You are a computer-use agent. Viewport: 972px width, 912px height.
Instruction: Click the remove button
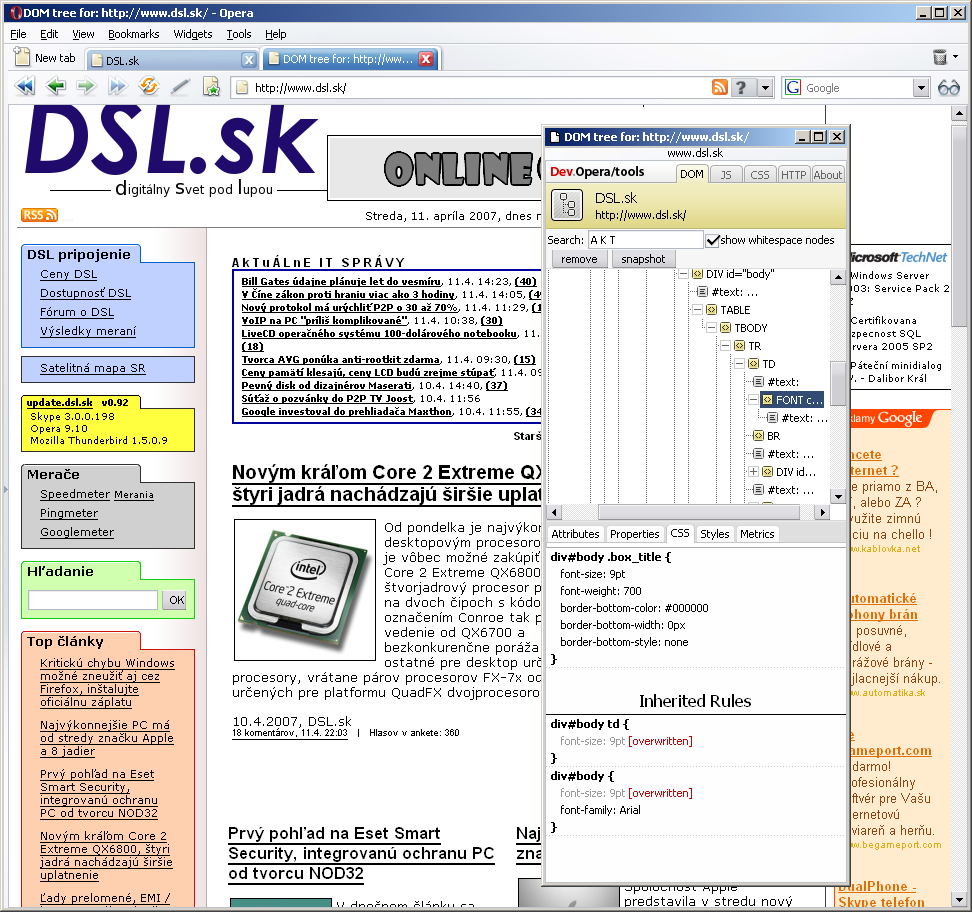click(579, 259)
